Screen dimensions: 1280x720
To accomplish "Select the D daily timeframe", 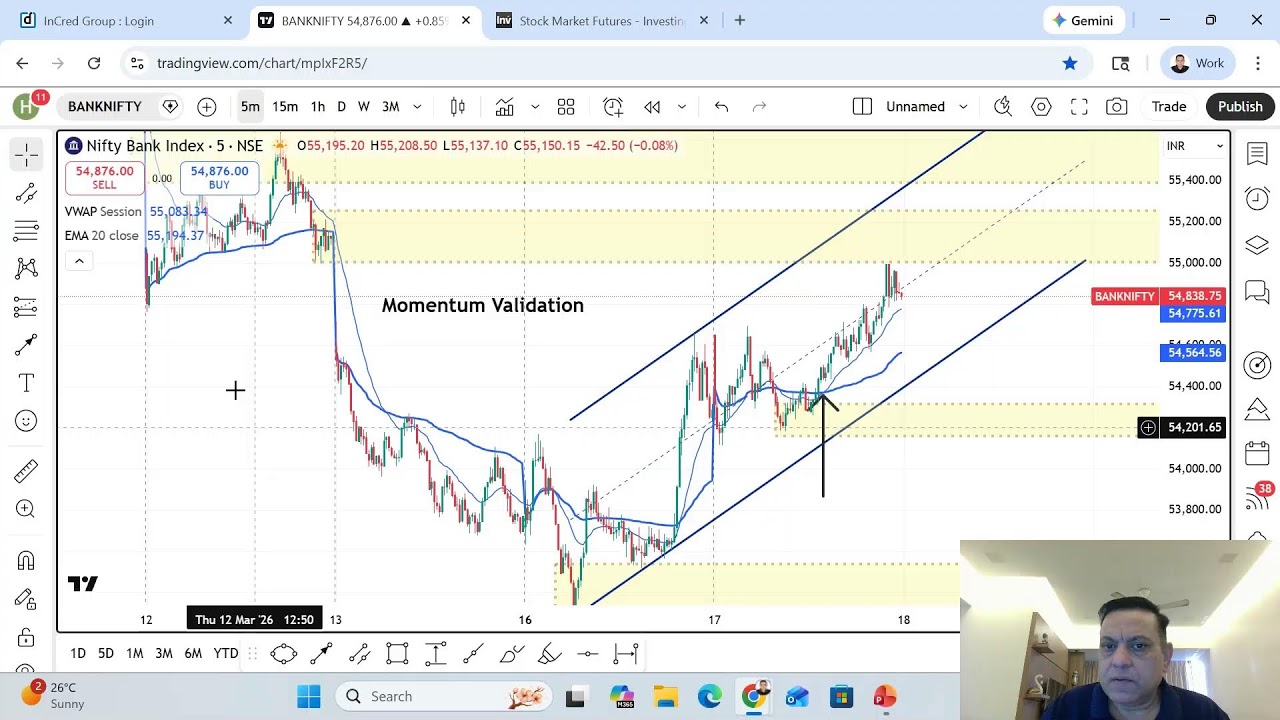I will [x=341, y=107].
